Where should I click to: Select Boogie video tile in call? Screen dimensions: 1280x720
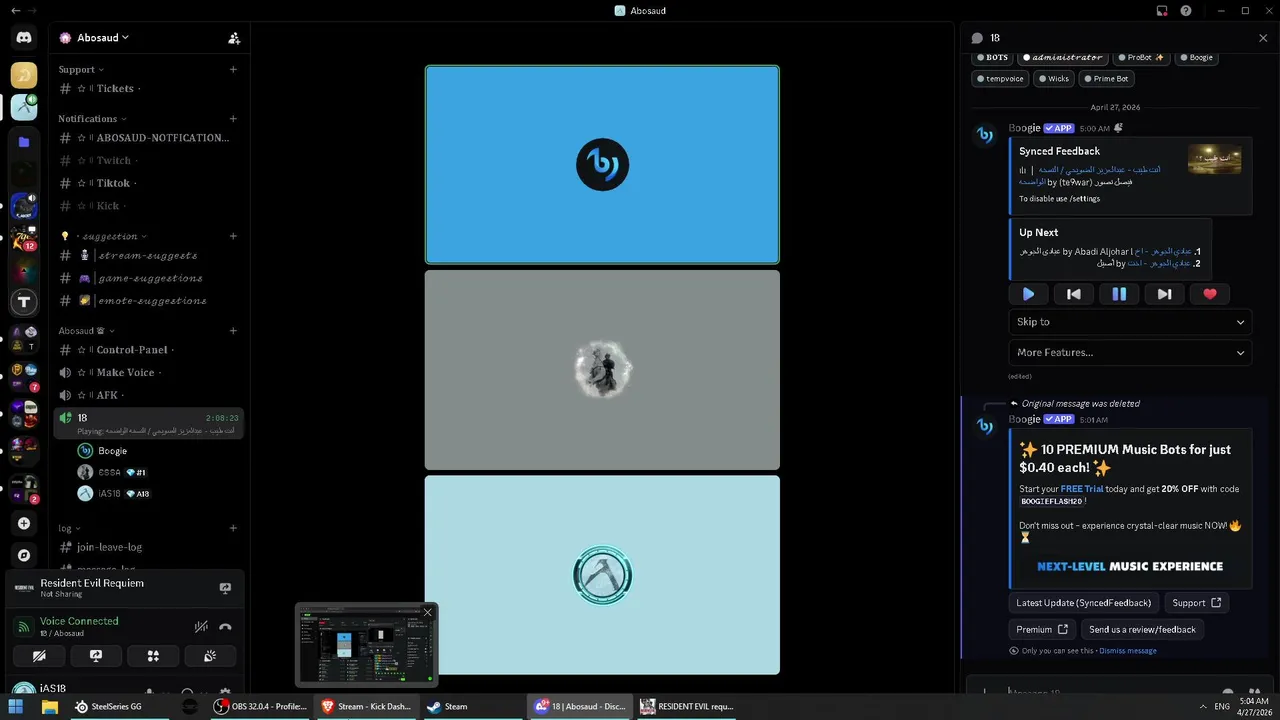(x=602, y=165)
